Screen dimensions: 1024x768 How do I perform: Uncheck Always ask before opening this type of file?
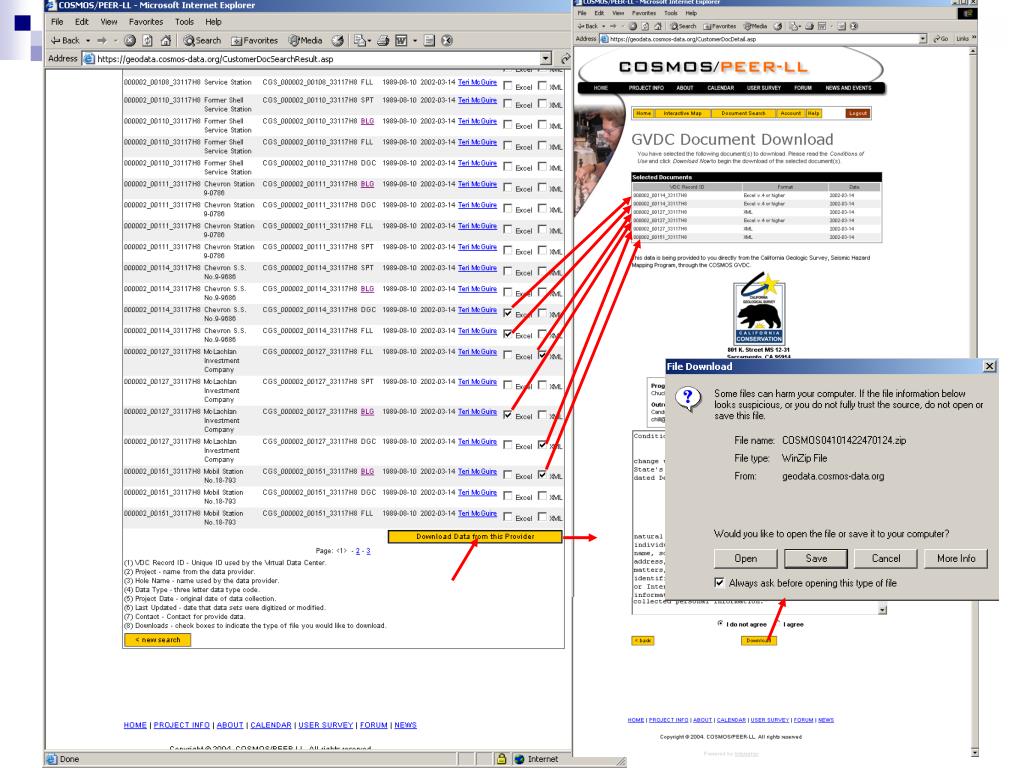click(x=719, y=583)
